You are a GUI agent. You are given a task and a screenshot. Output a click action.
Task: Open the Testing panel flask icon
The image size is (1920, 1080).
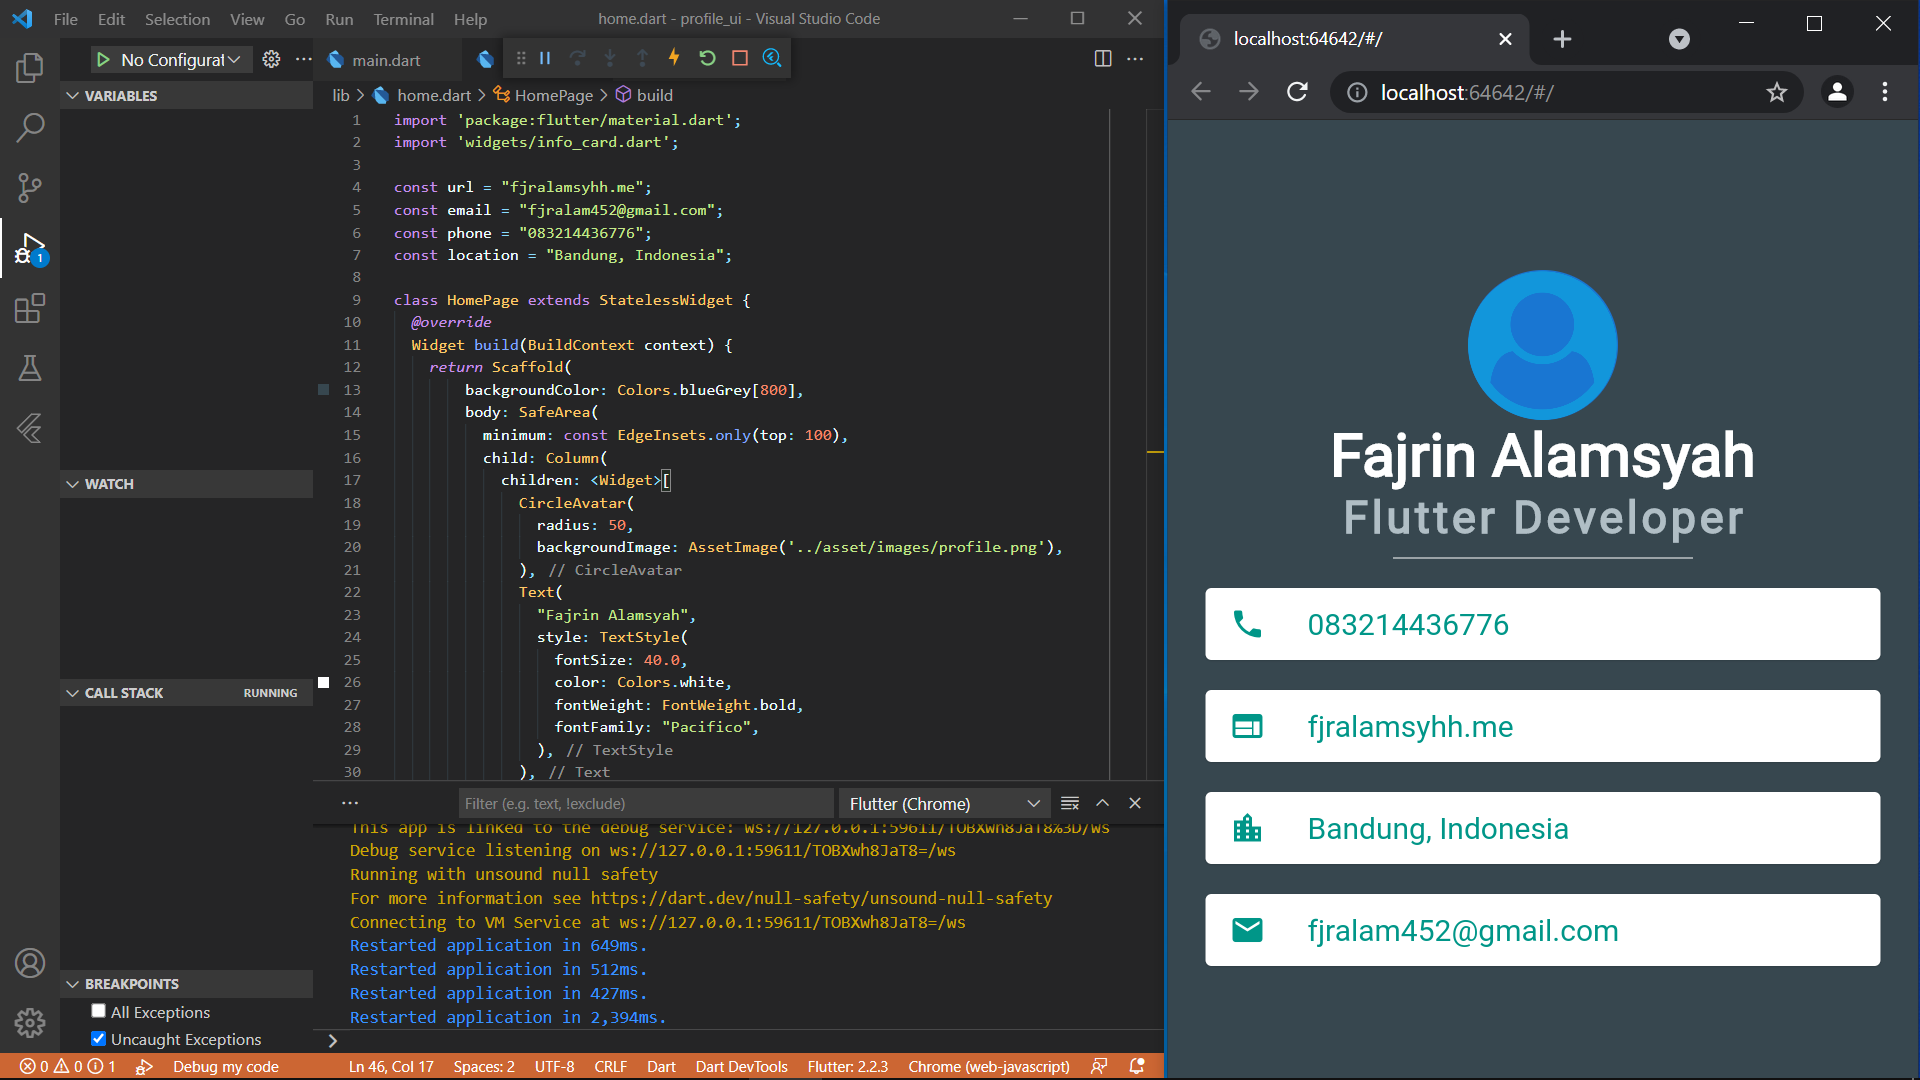30,368
